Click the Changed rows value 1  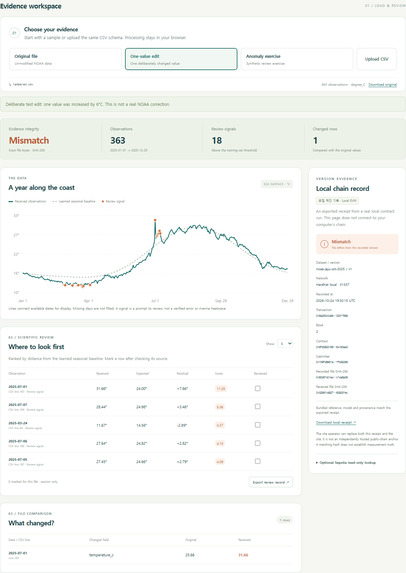tap(315, 141)
